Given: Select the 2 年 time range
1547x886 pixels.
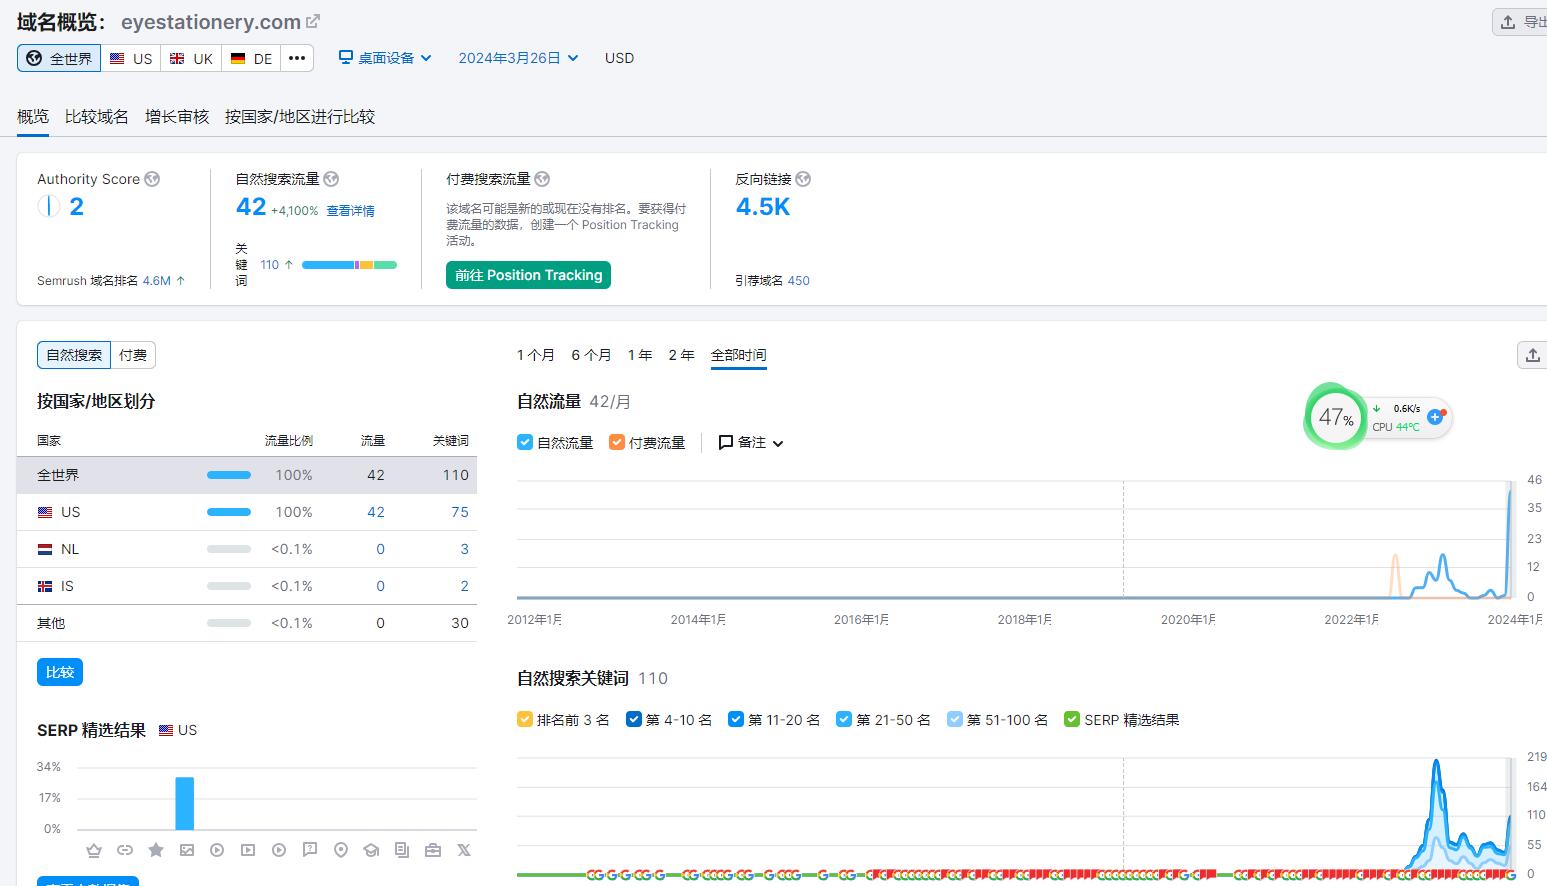Looking at the screenshot, I should pyautogui.click(x=681, y=355).
